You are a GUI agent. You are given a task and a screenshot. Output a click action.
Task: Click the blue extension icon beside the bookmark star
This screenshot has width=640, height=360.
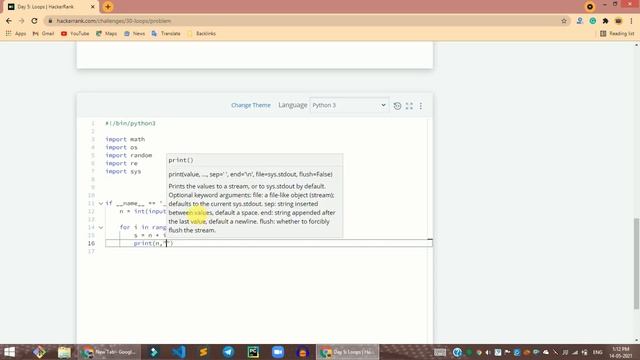(580, 21)
